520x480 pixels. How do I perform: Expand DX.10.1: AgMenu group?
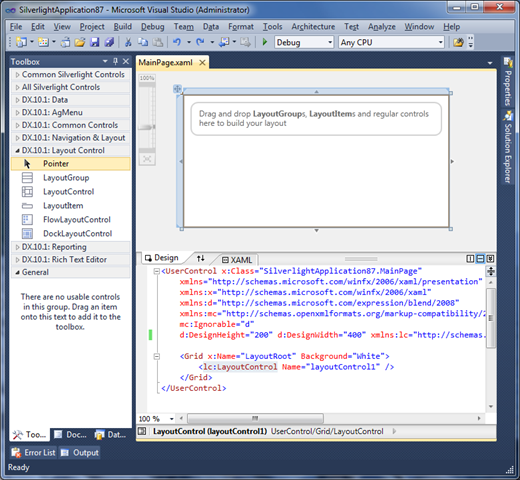(17, 113)
